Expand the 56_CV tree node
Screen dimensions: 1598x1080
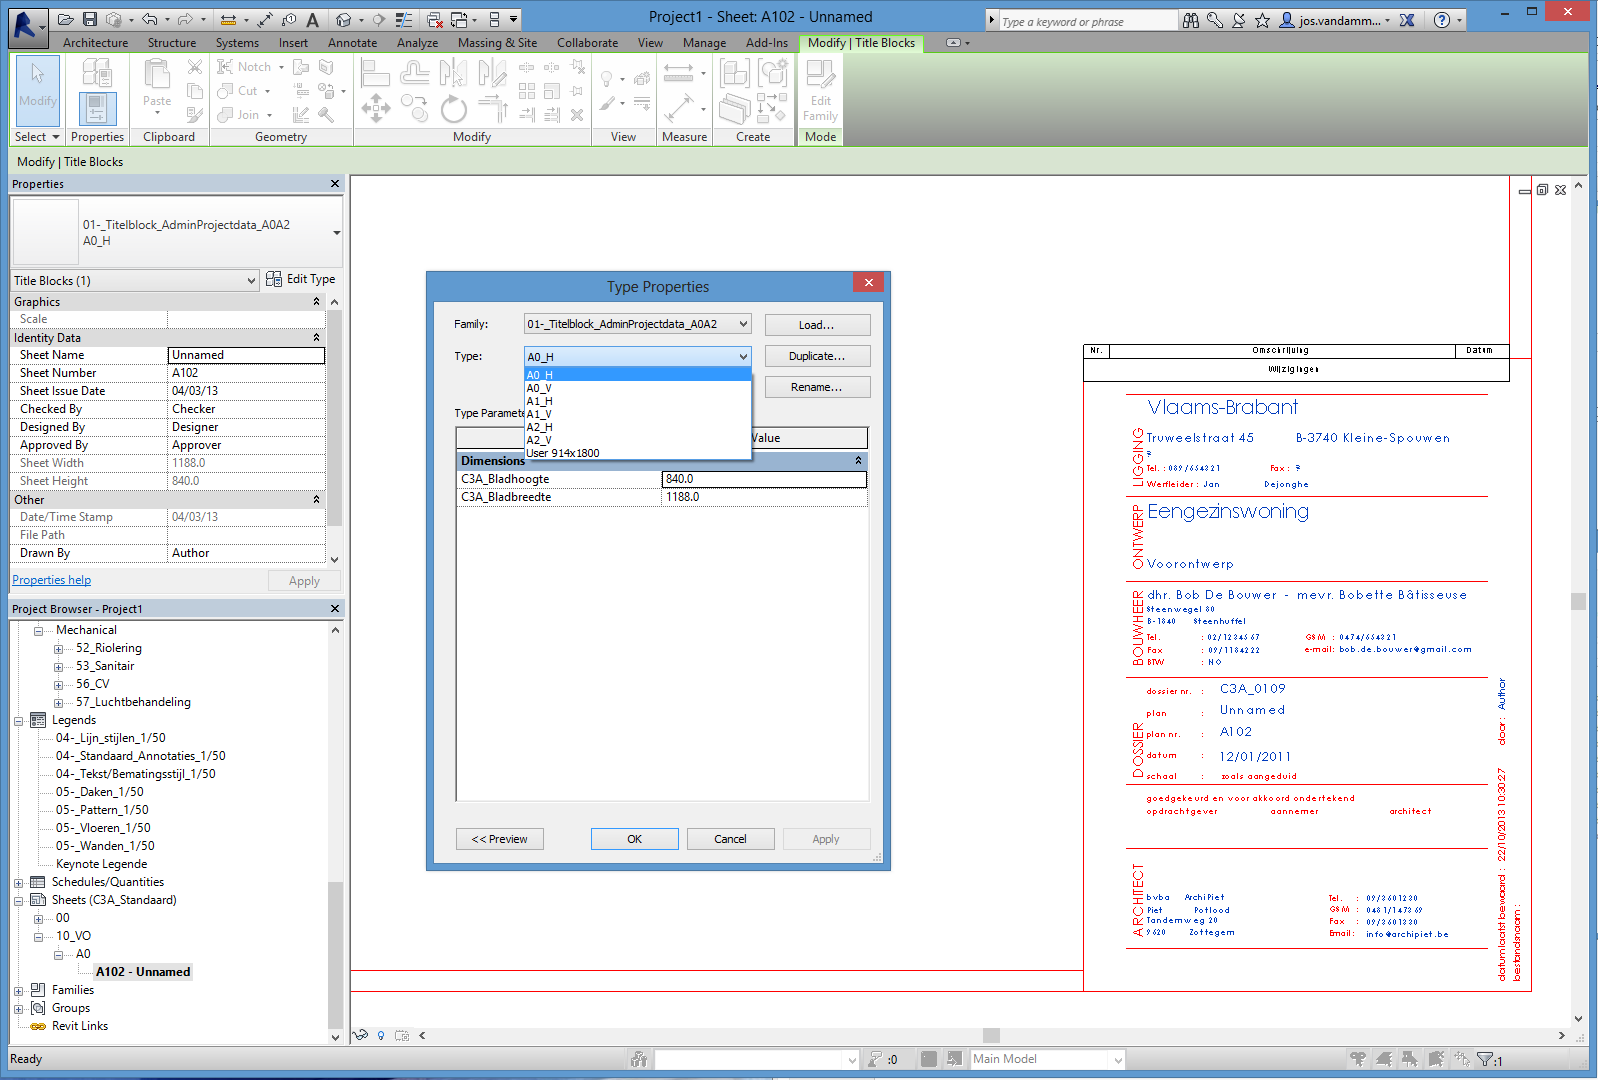pyautogui.click(x=58, y=685)
